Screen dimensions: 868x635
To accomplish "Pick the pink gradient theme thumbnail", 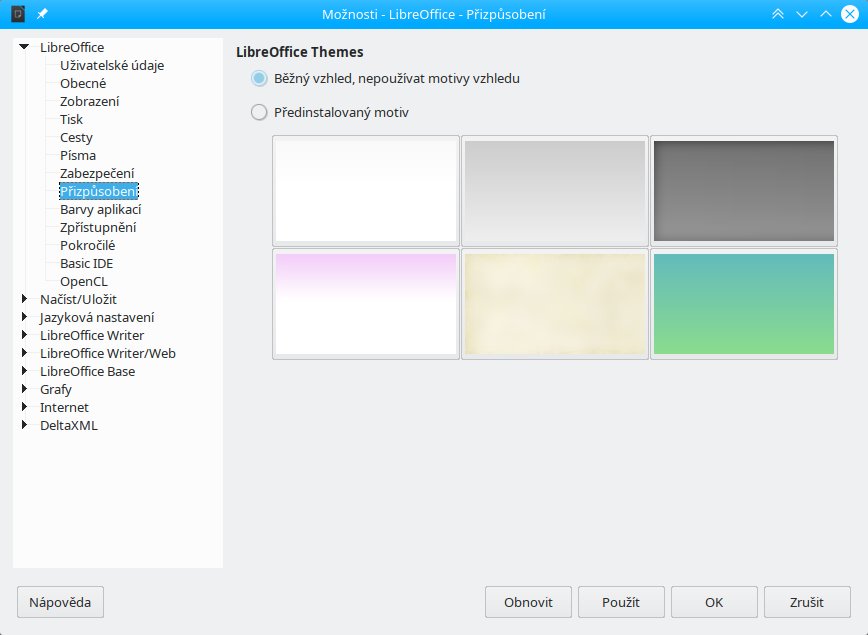I will click(366, 304).
